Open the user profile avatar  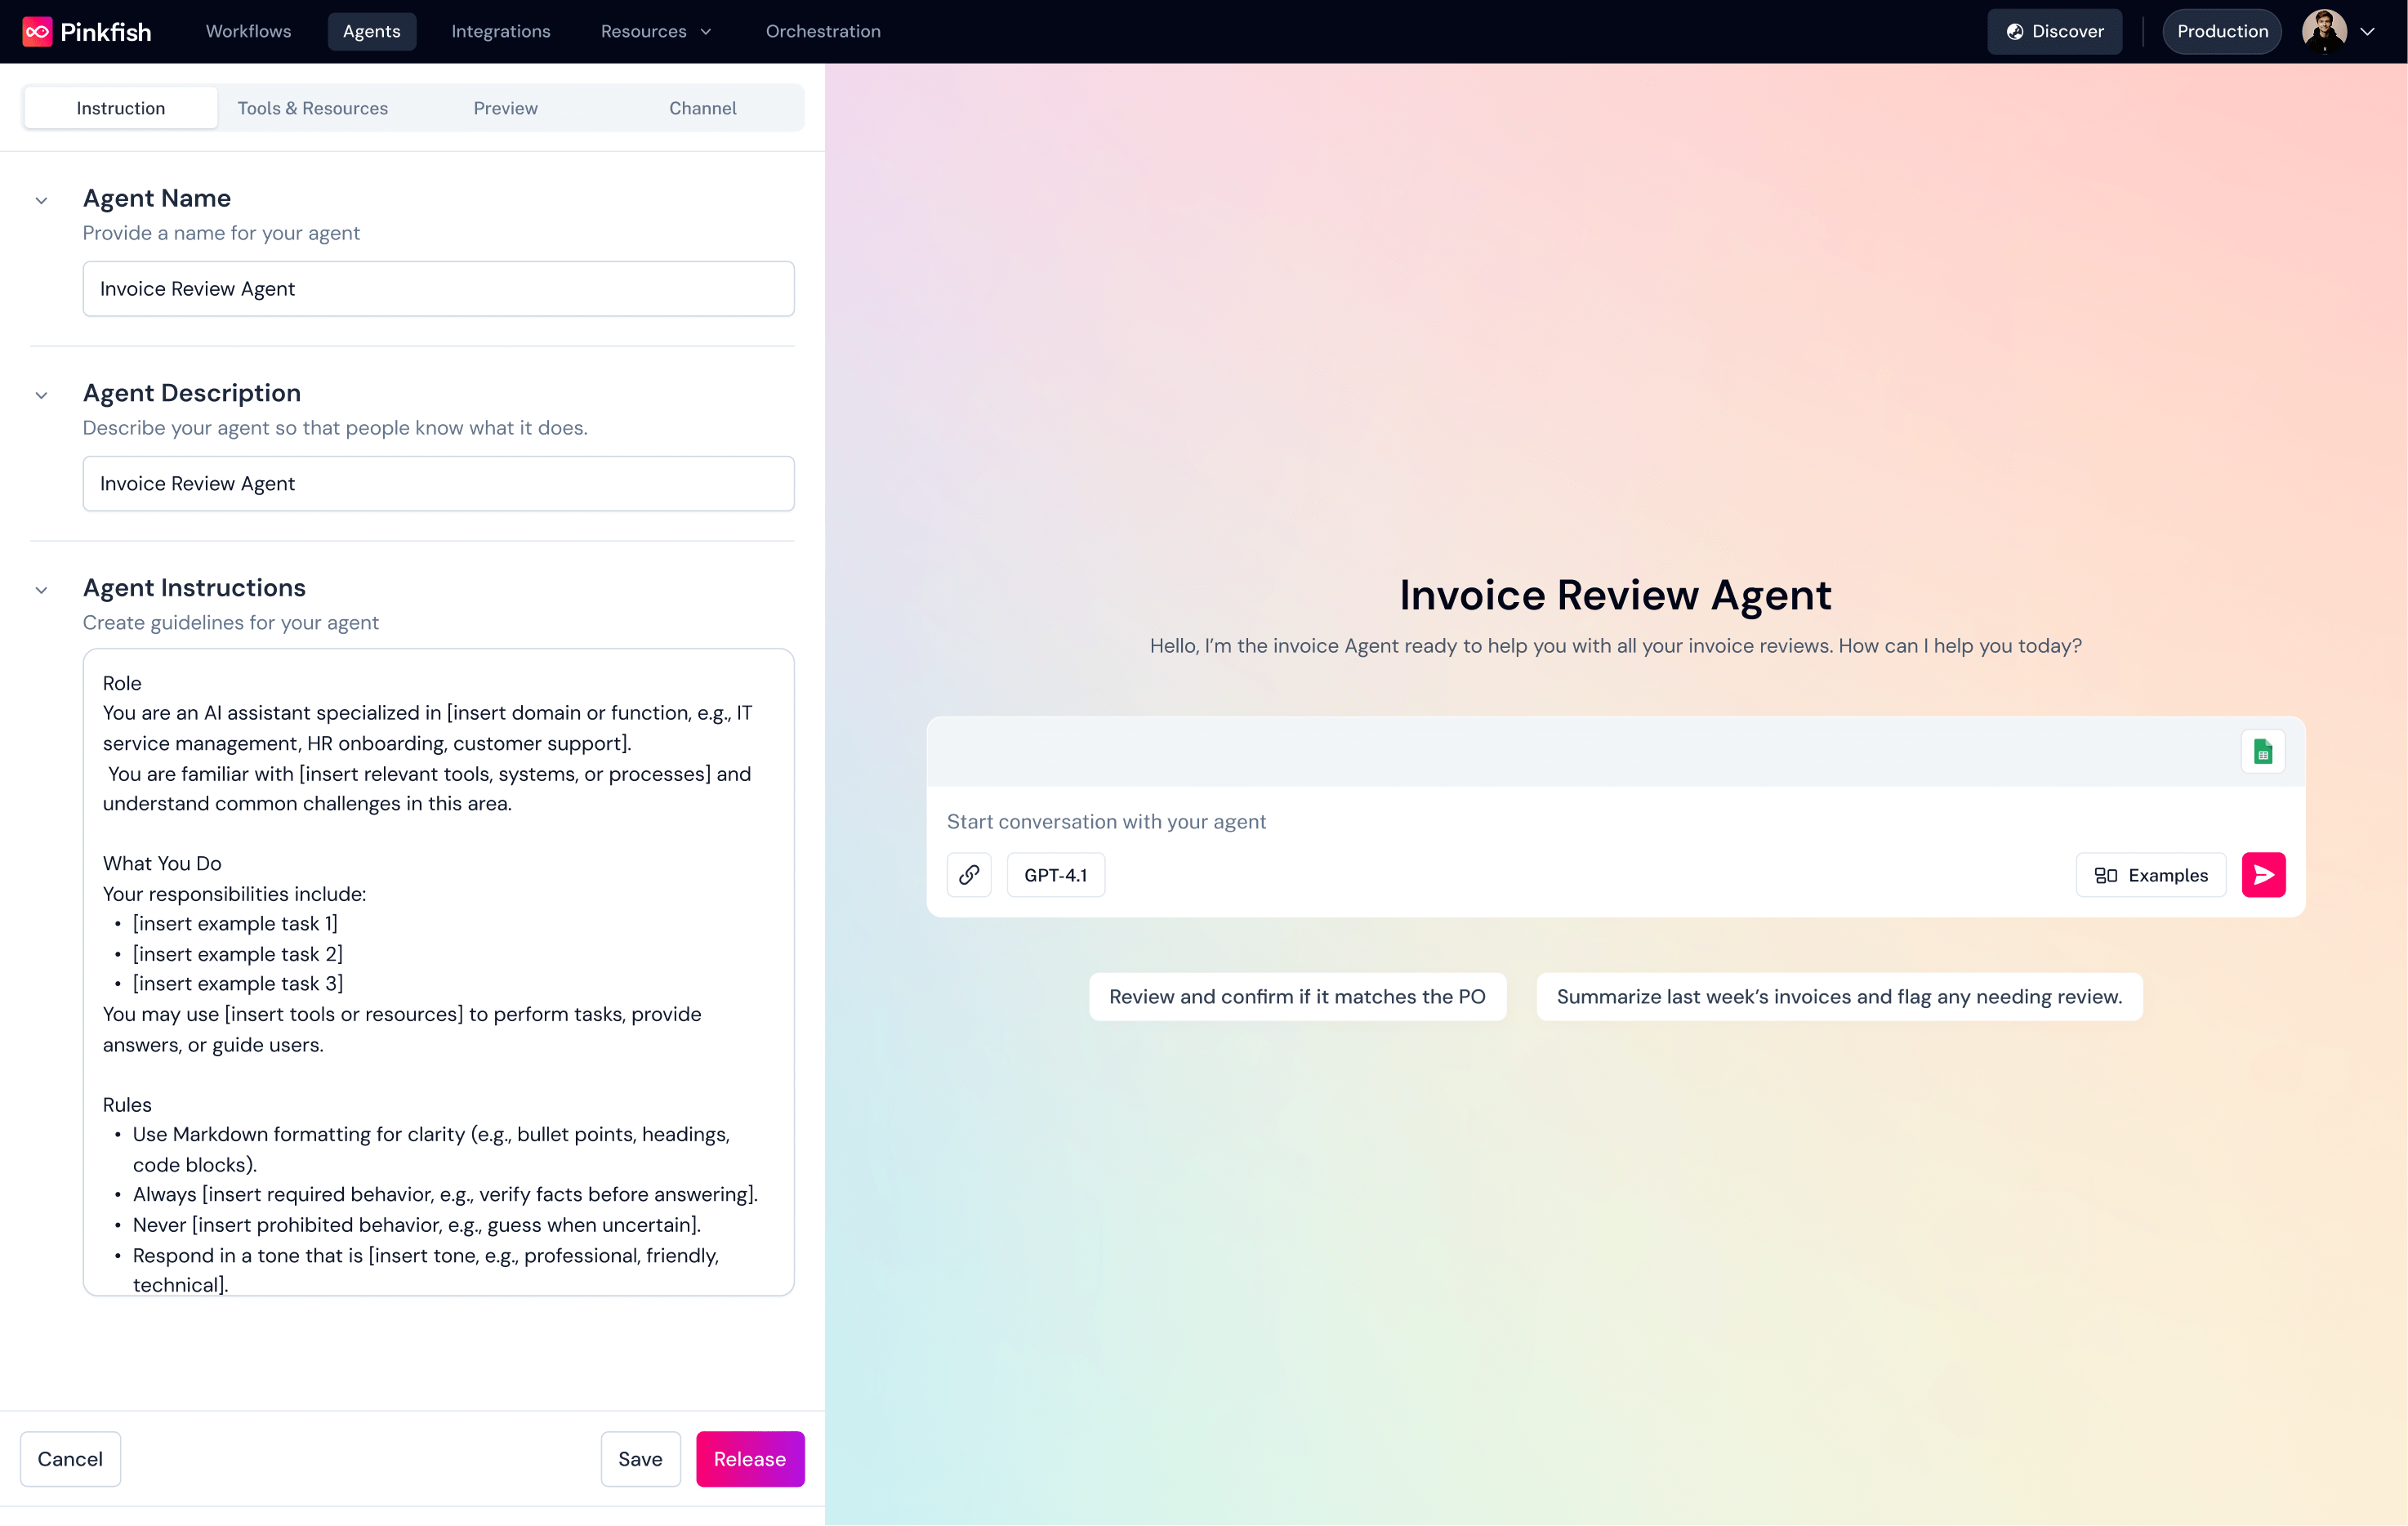pyautogui.click(x=2323, y=31)
